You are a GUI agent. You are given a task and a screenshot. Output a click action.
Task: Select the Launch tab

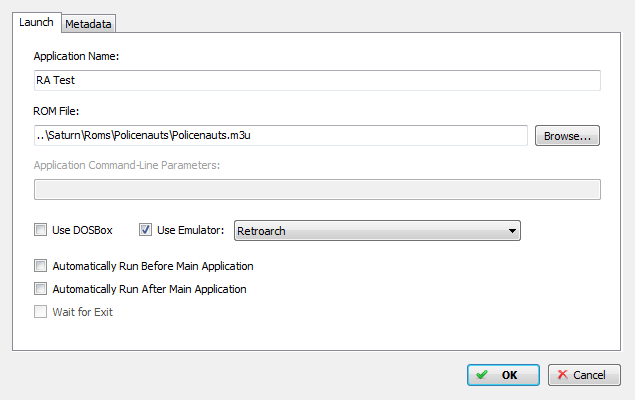pyautogui.click(x=36, y=22)
